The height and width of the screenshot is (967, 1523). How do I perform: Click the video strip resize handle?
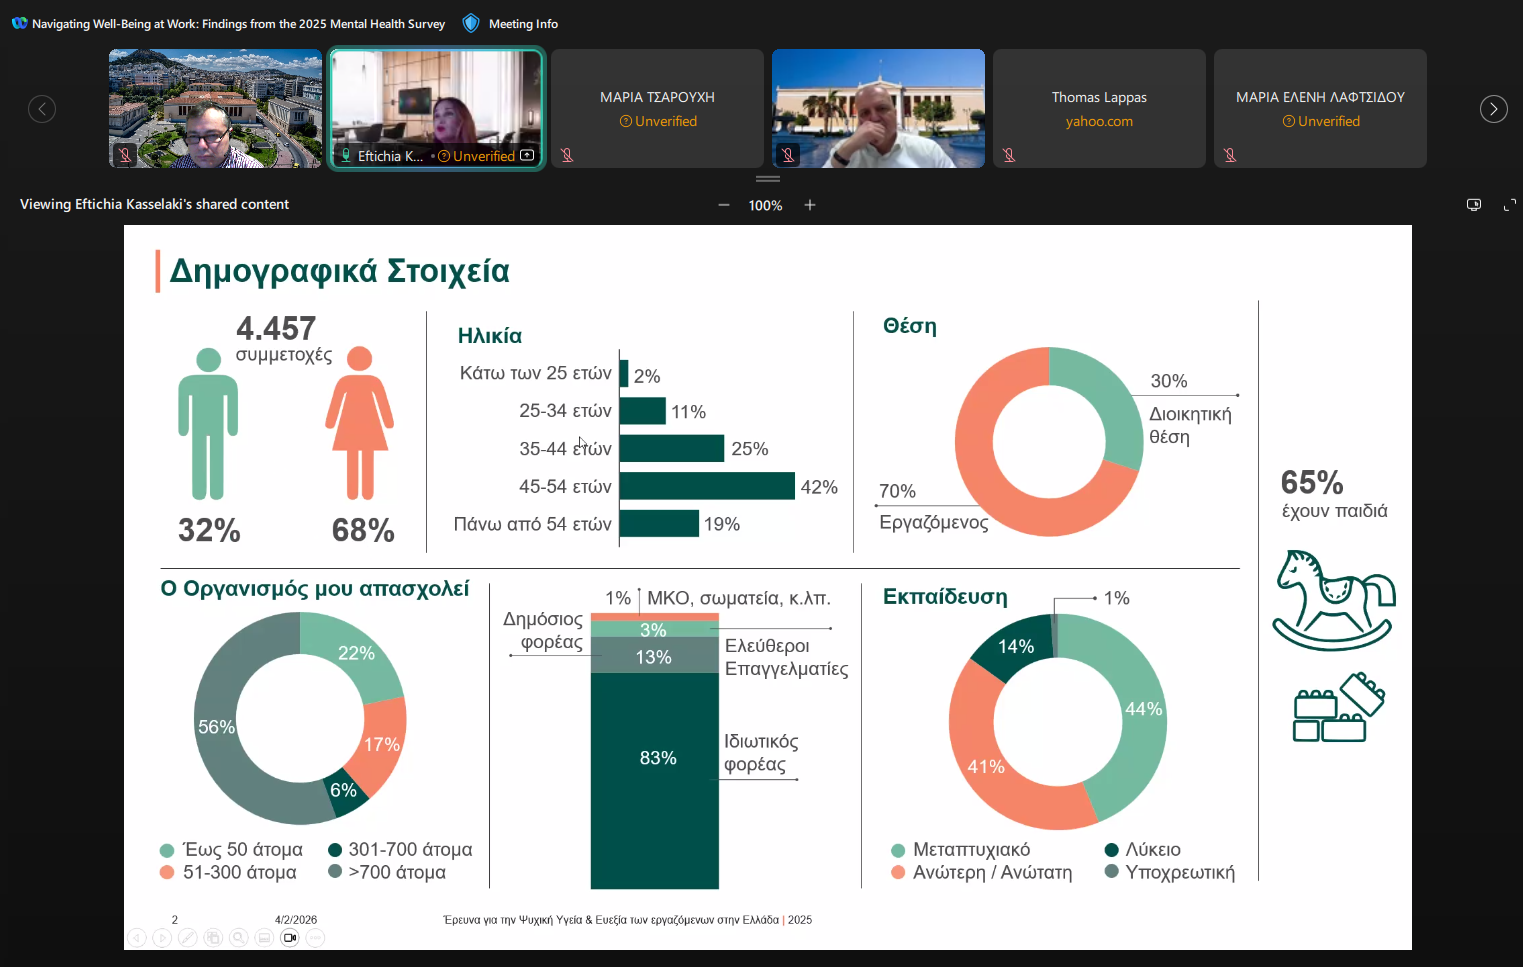767,179
